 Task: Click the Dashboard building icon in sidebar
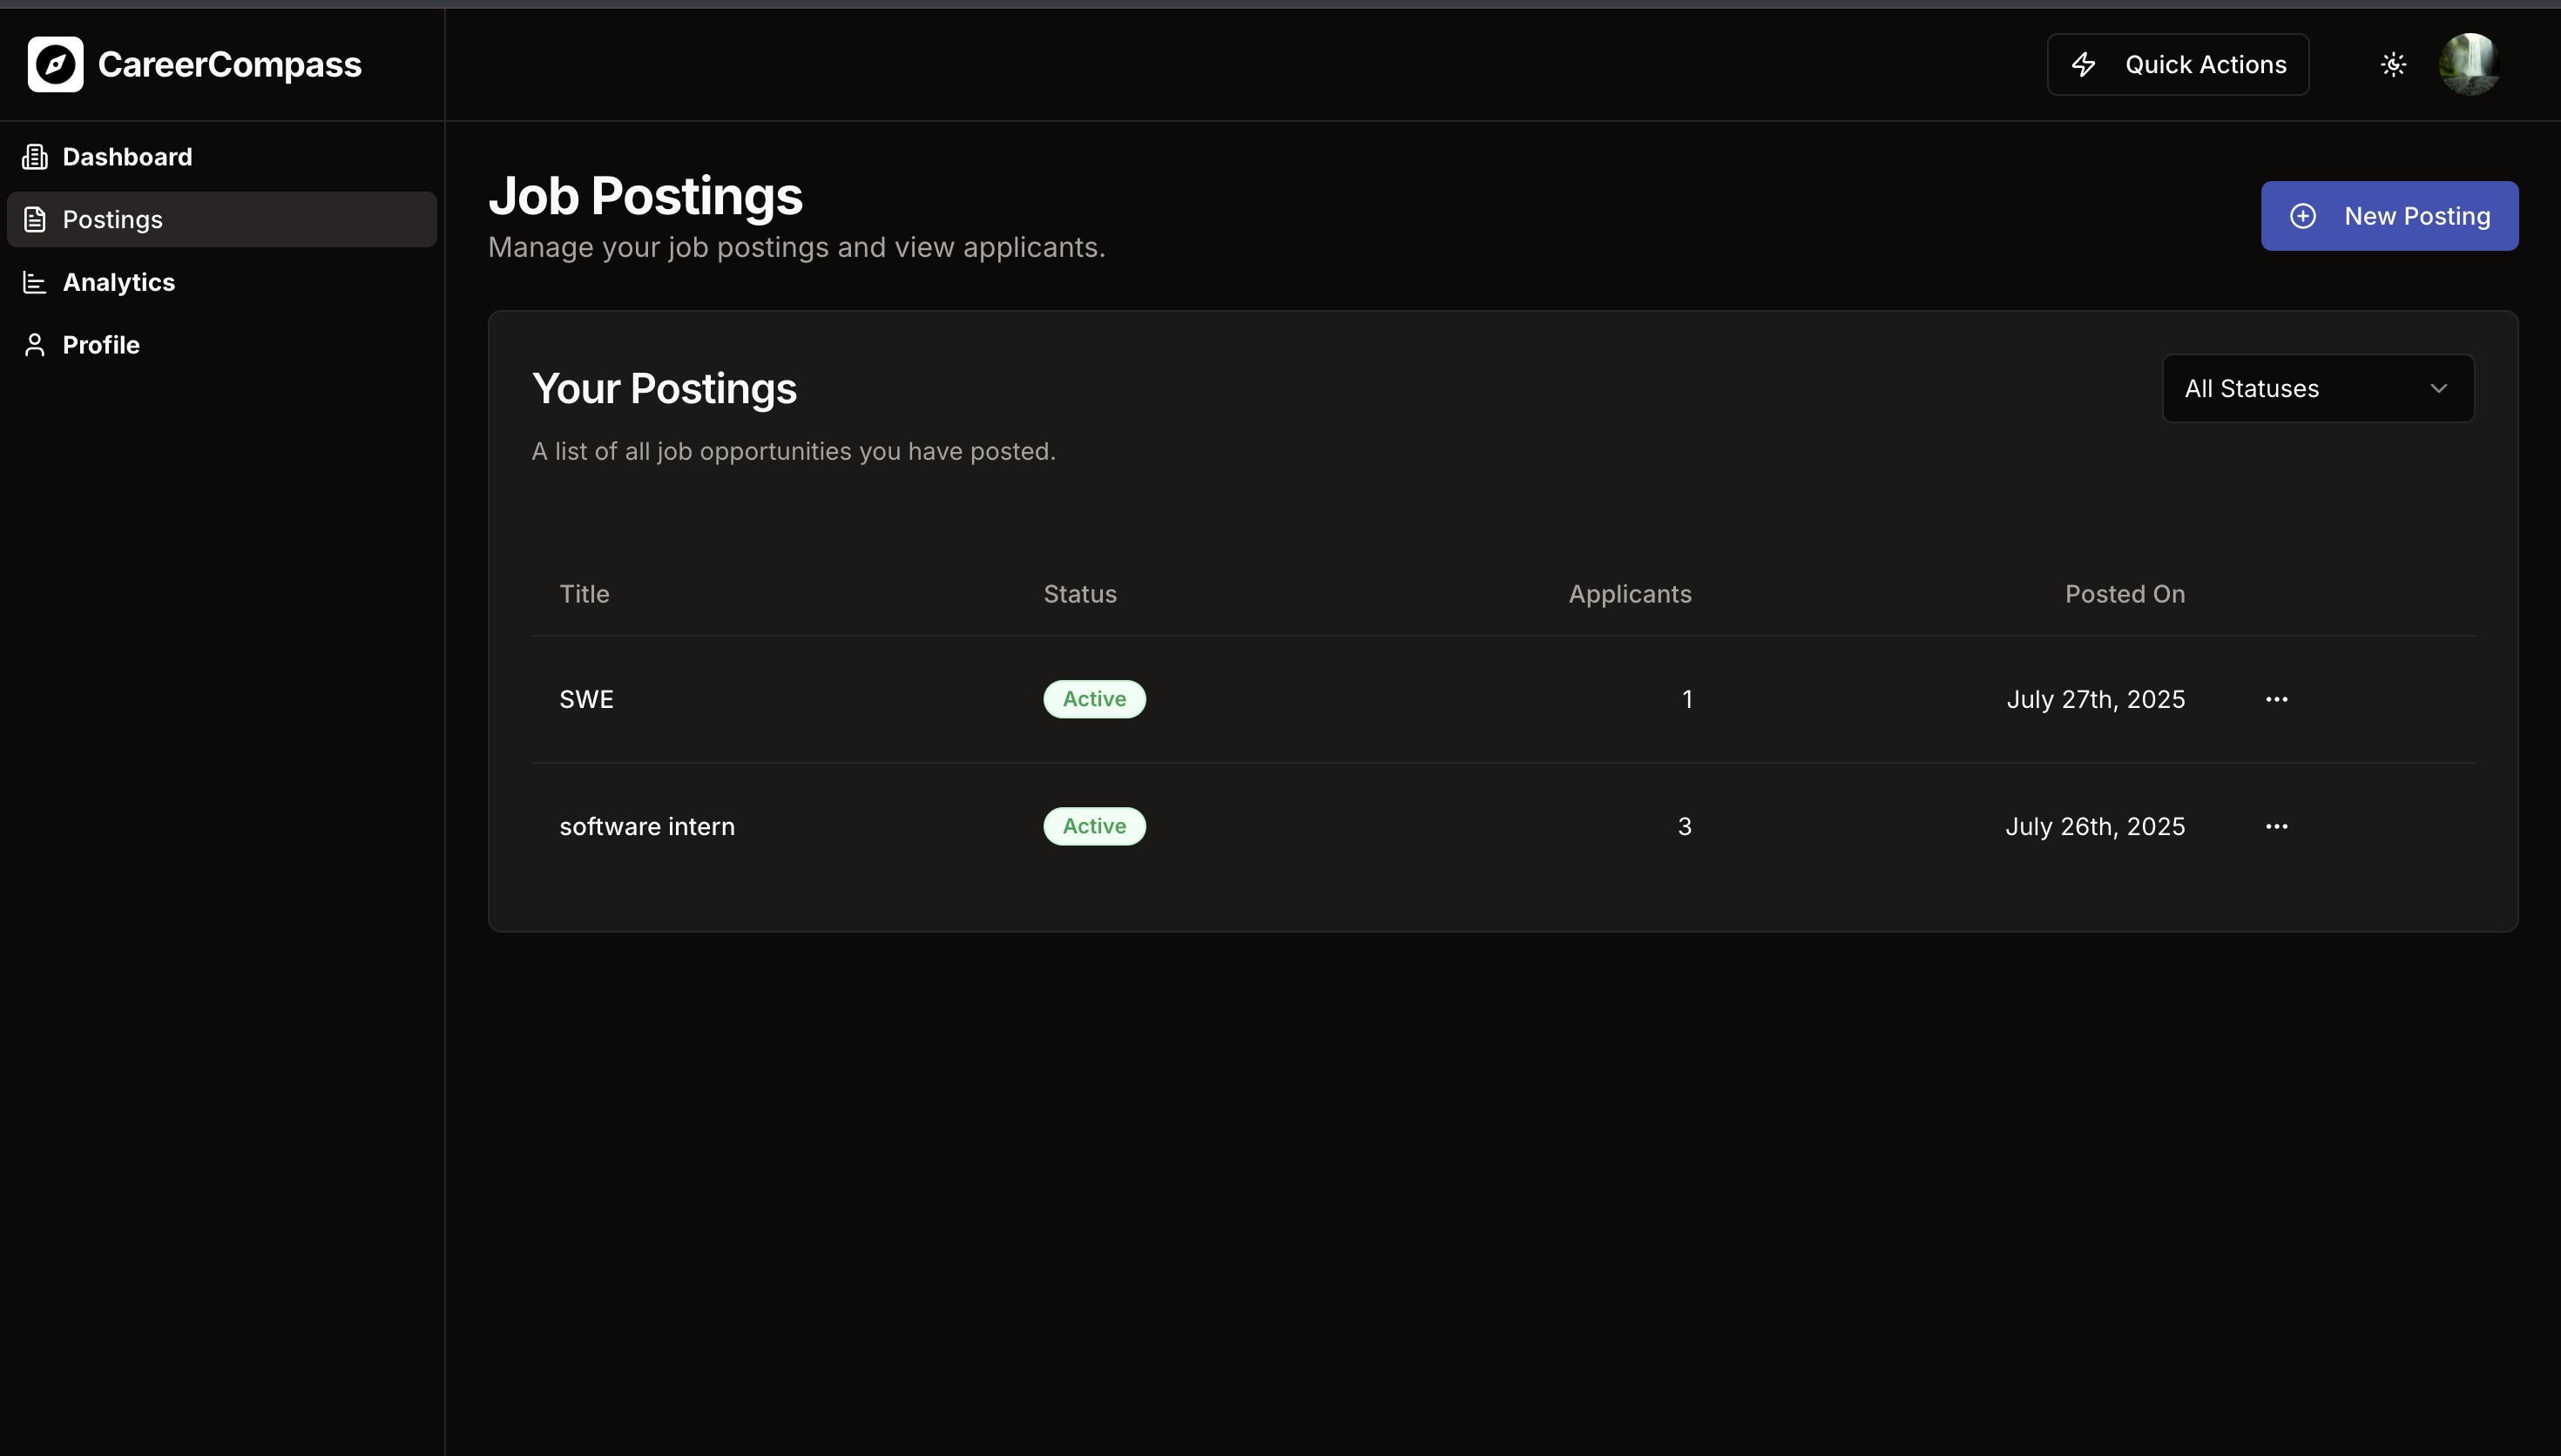35,157
